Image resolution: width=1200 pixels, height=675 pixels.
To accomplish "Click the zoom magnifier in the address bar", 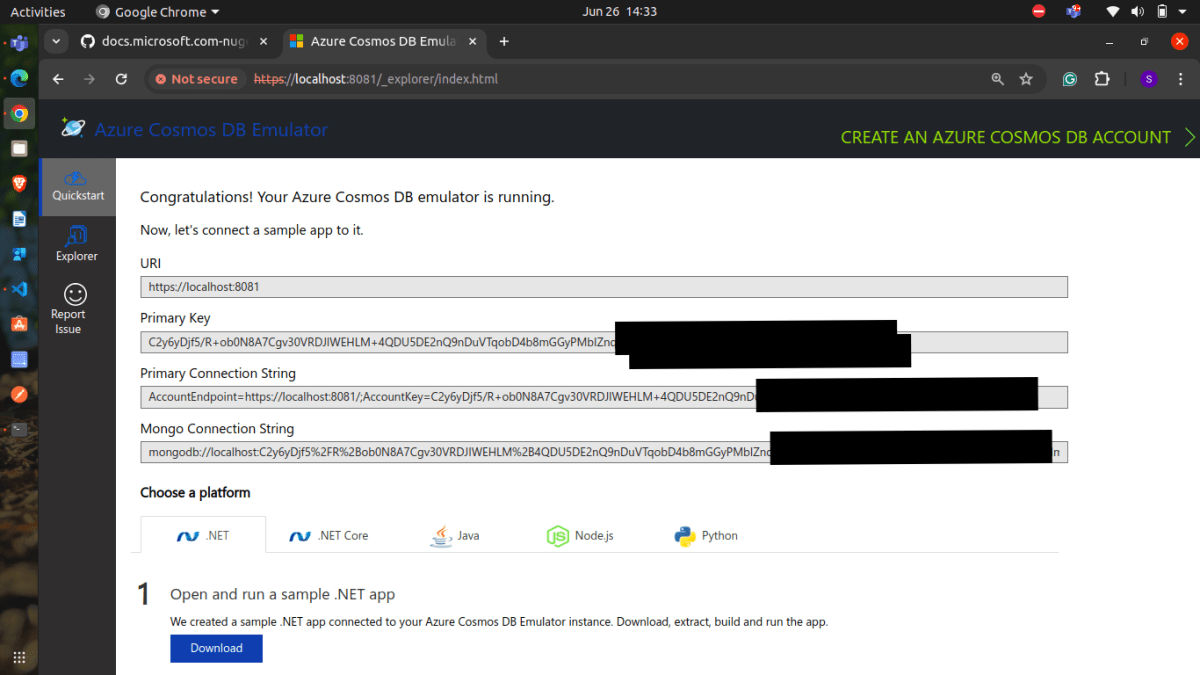I will [x=997, y=78].
